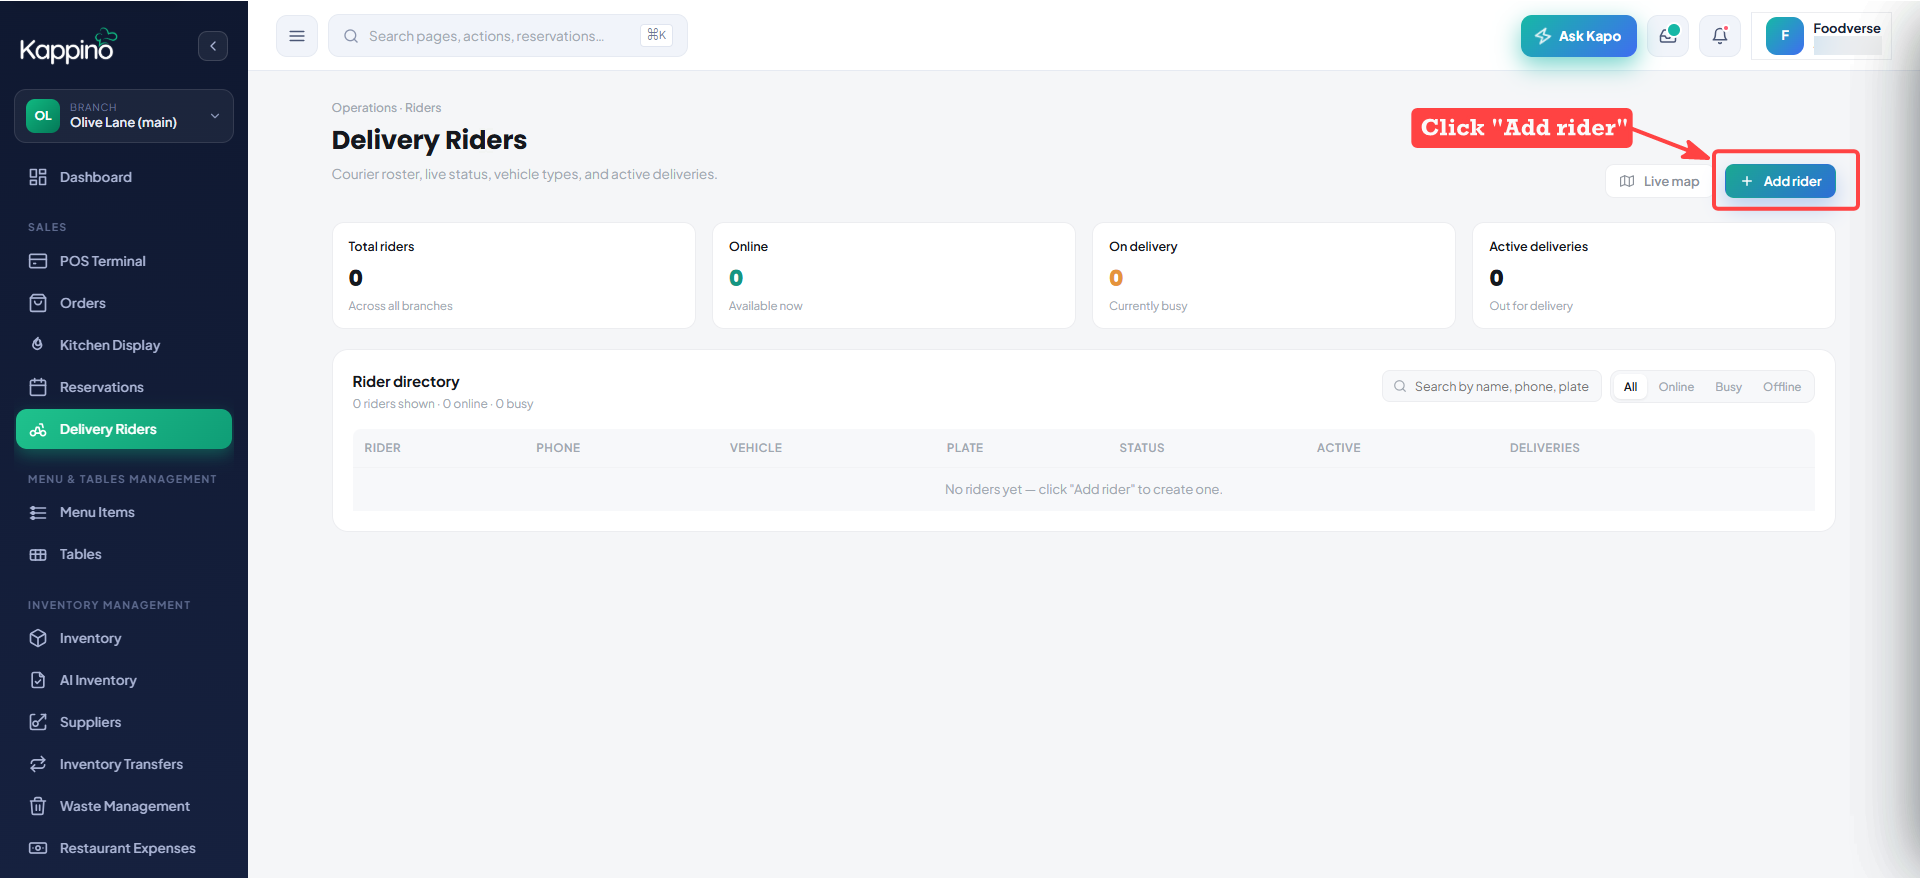The image size is (1920, 878).
Task: Click the Kappino logo
Action: coord(69,46)
